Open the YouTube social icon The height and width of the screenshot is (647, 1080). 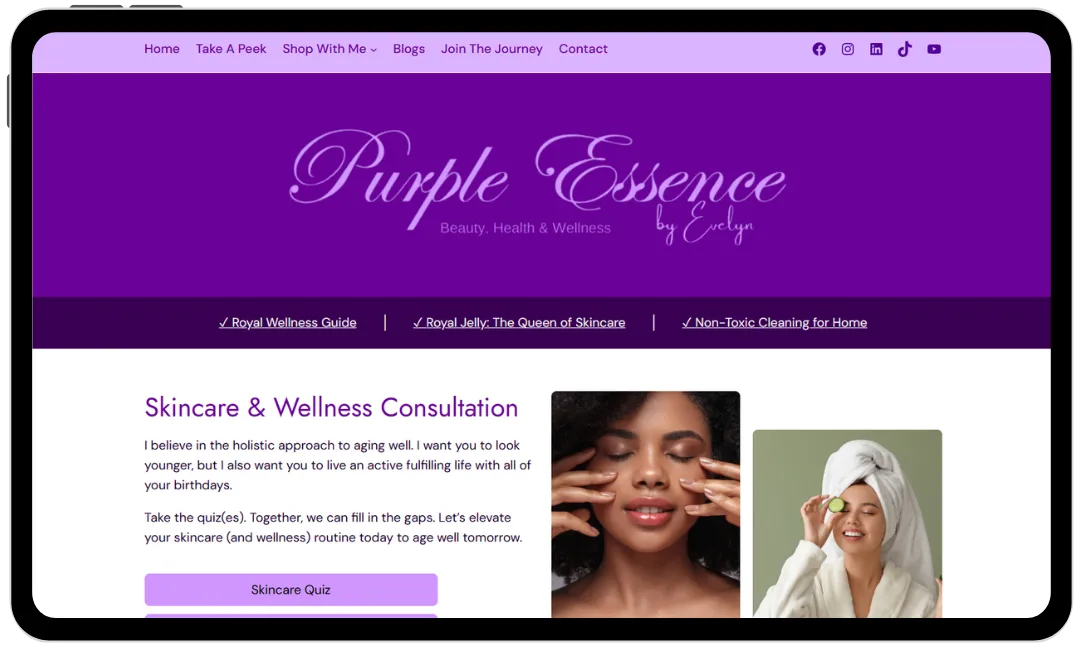(934, 49)
